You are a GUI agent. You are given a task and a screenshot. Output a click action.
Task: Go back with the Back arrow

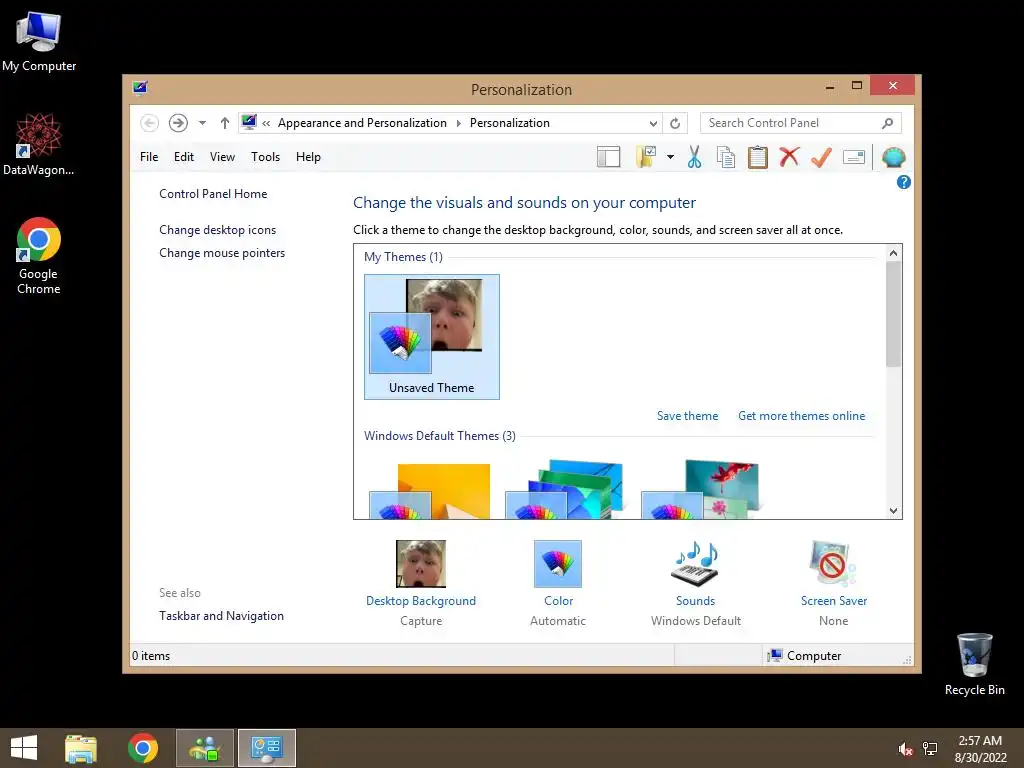pyautogui.click(x=149, y=123)
